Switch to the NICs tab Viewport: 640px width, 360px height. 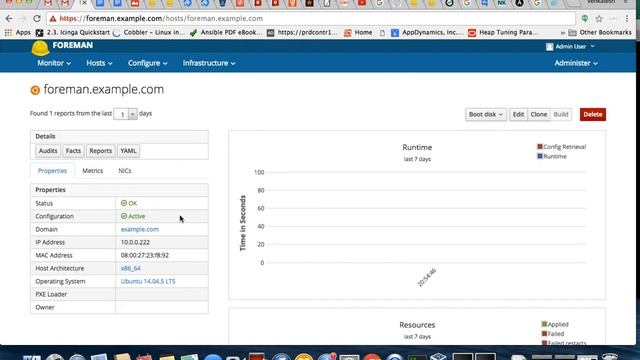coord(124,171)
